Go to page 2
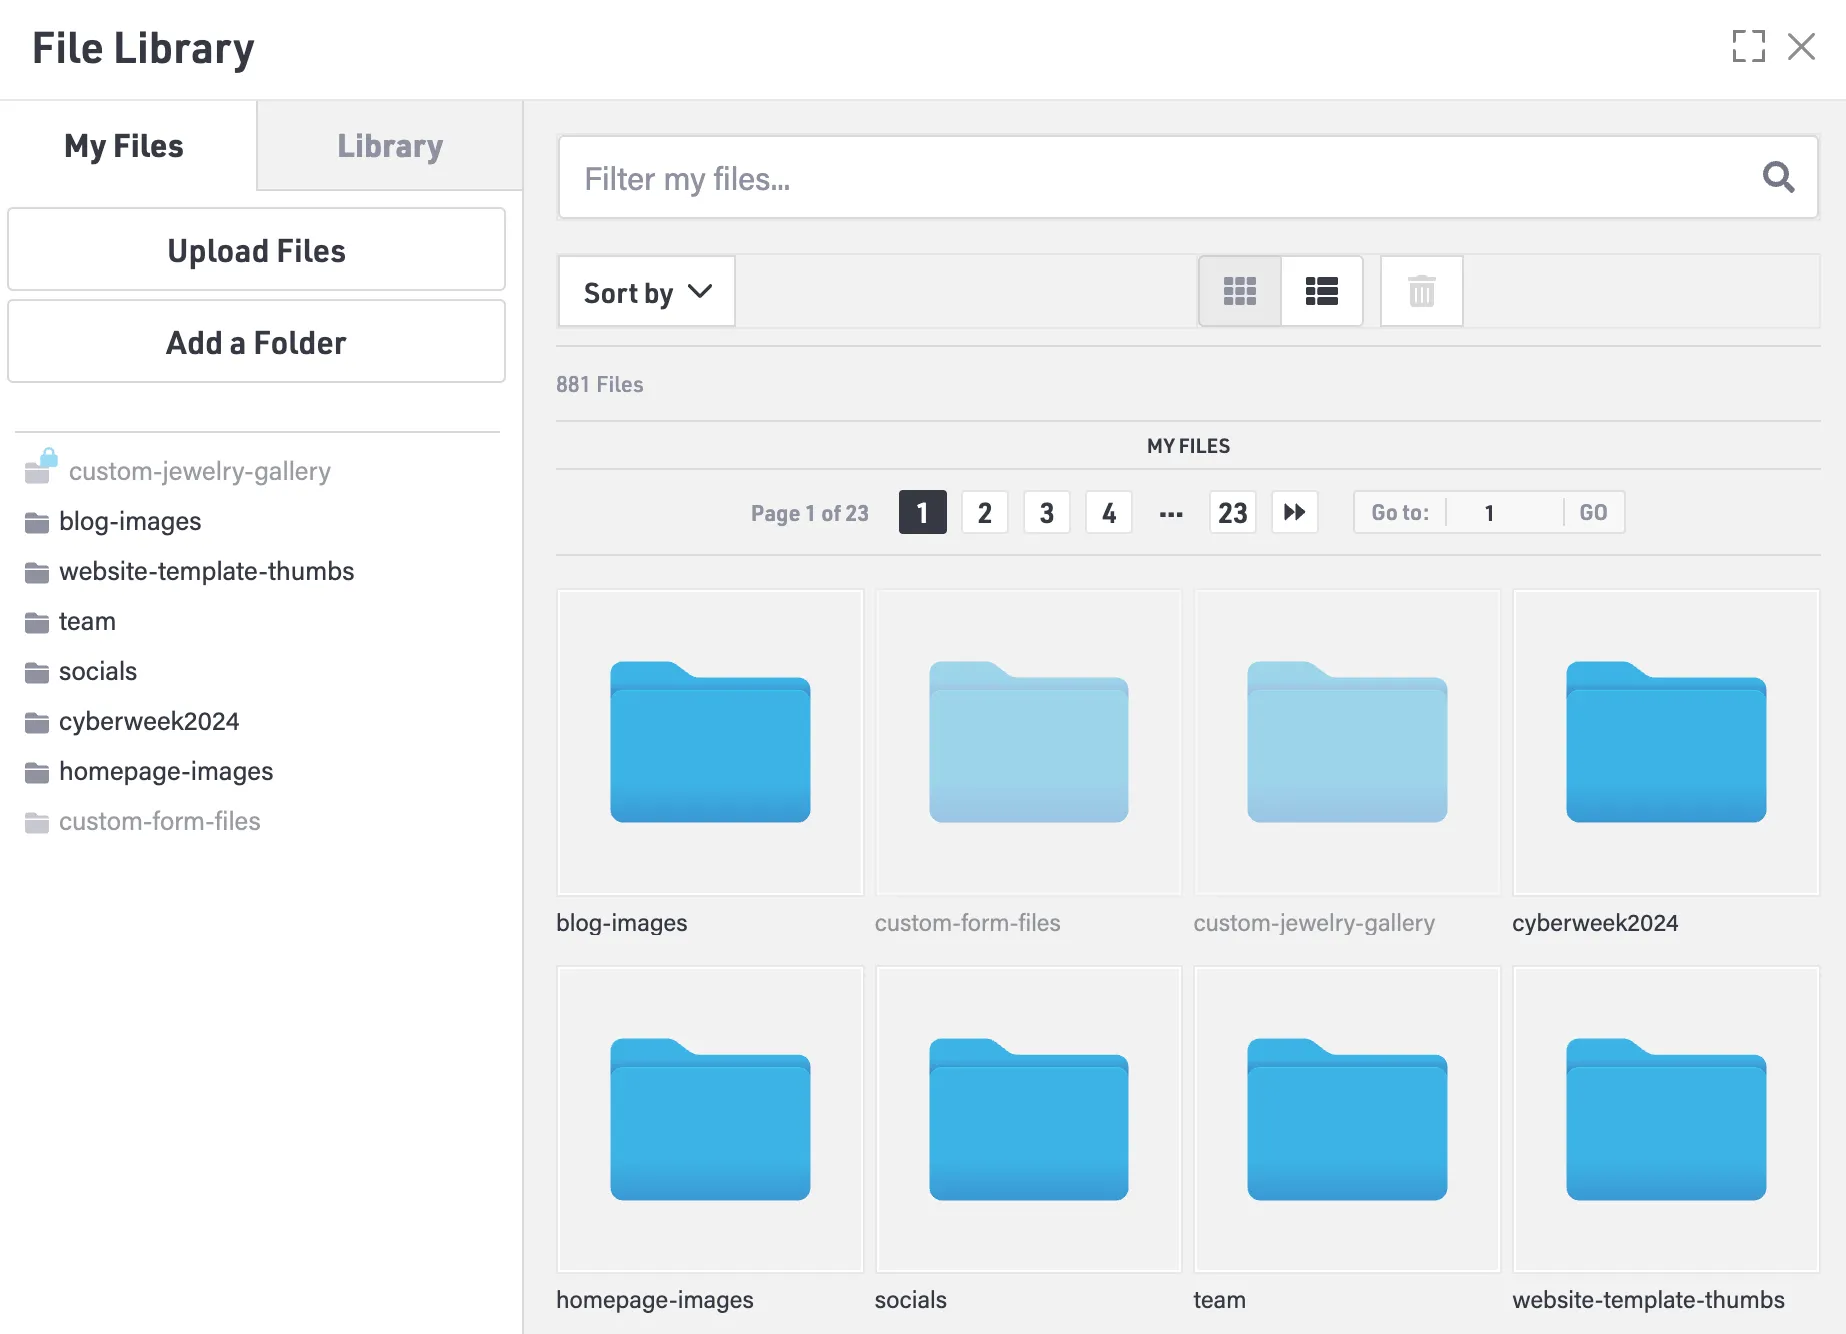Screen dimensions: 1846x1334 click(984, 513)
